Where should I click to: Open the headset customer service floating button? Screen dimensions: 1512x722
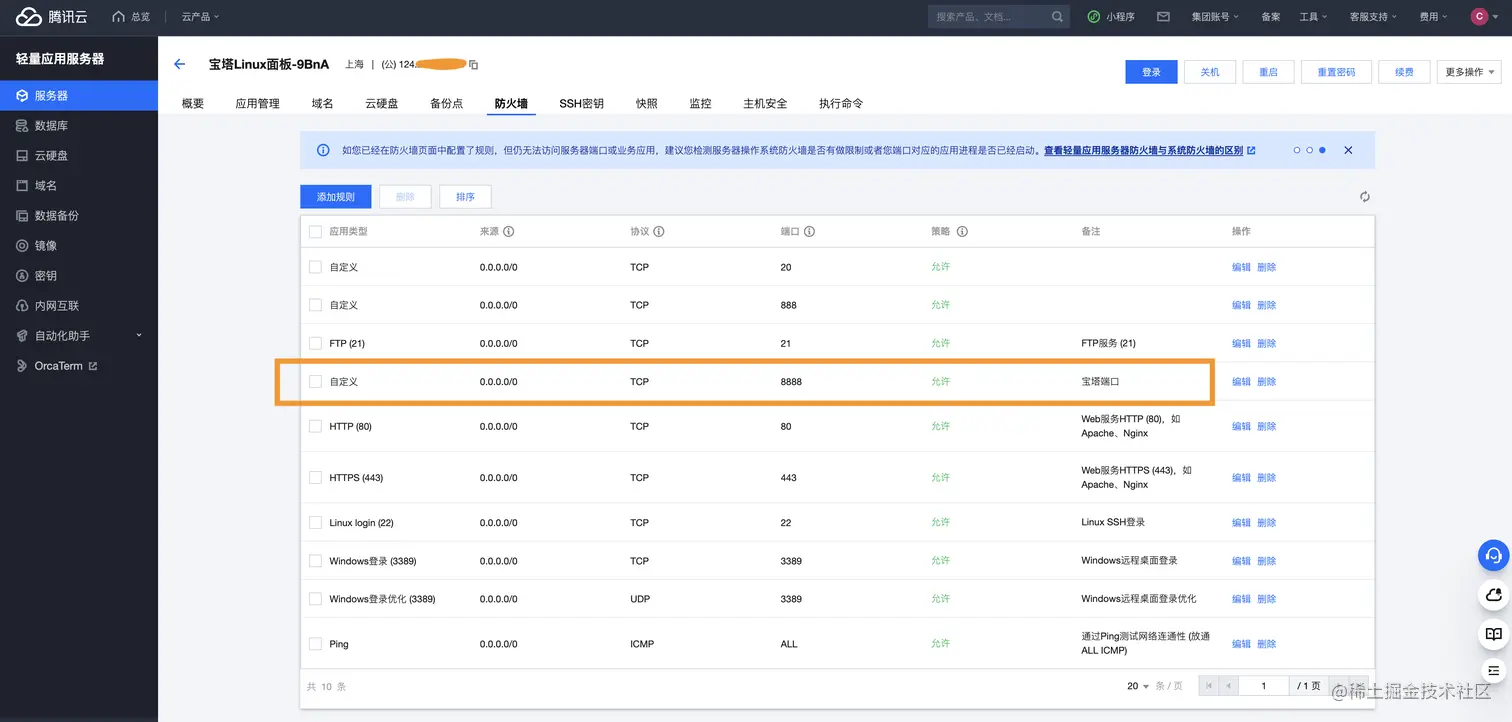click(1494, 555)
